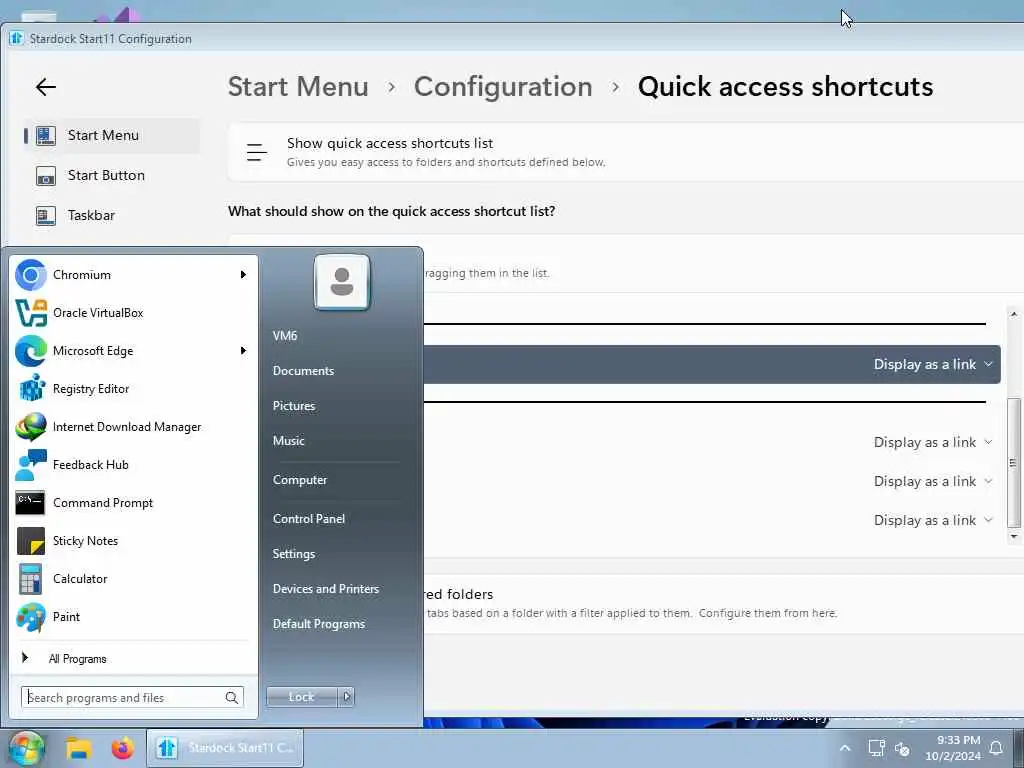Open the taskbar clock showing 9:33 PM
This screenshot has width=1024, height=768.
coord(953,748)
